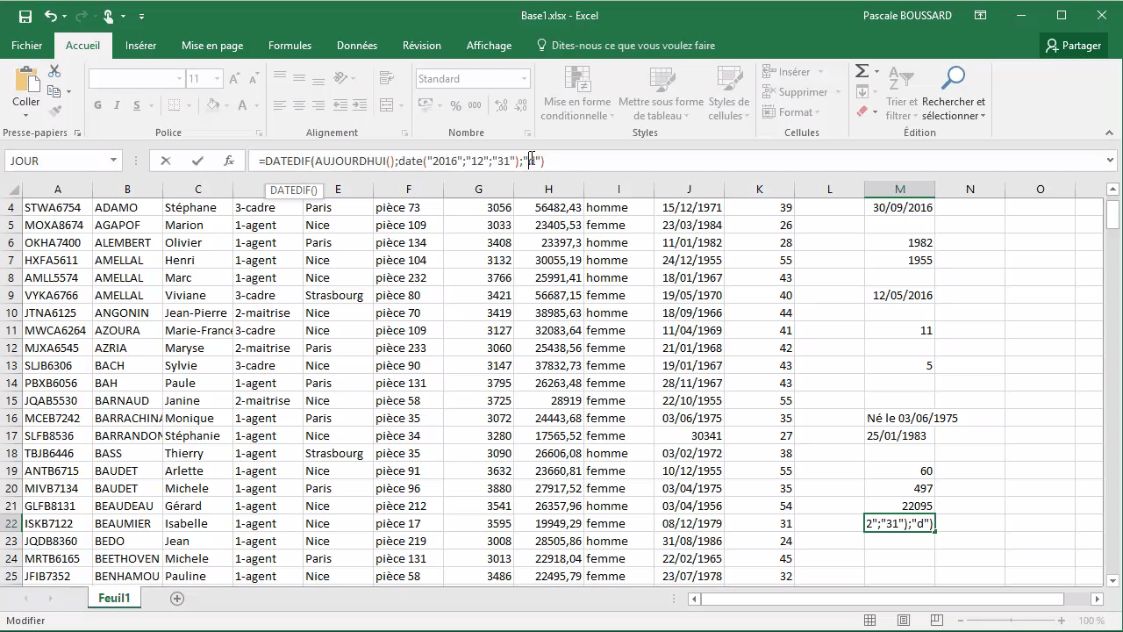The image size is (1123, 632).
Task: Open the Insert Function fx dialog
Action: coord(229,161)
